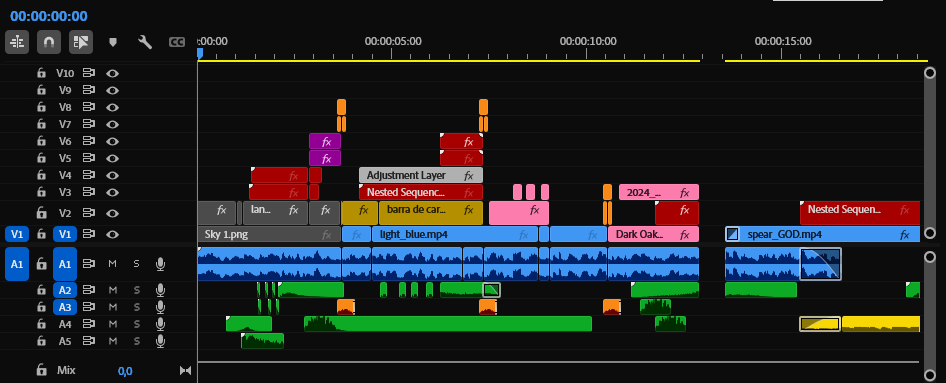Lock the V8 track
The width and height of the screenshot is (946, 383).
pyautogui.click(x=41, y=107)
